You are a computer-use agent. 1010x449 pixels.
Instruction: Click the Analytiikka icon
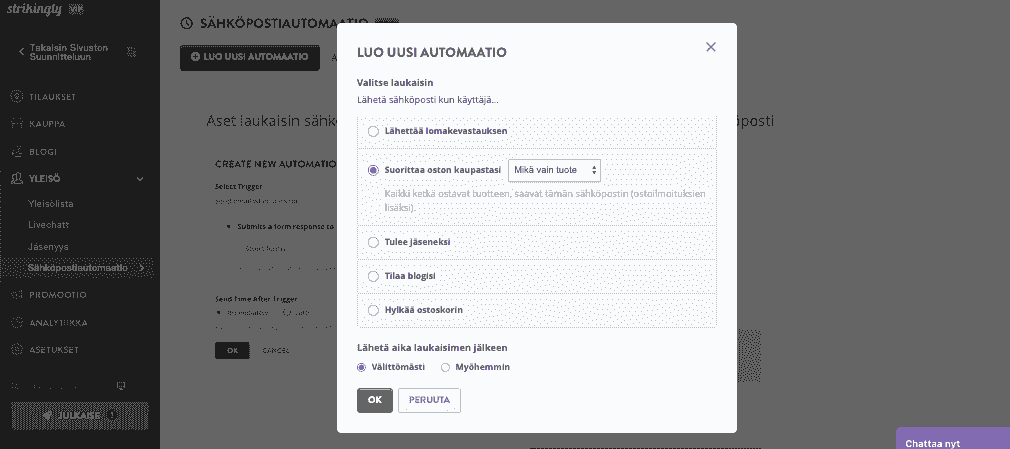click(x=17, y=323)
